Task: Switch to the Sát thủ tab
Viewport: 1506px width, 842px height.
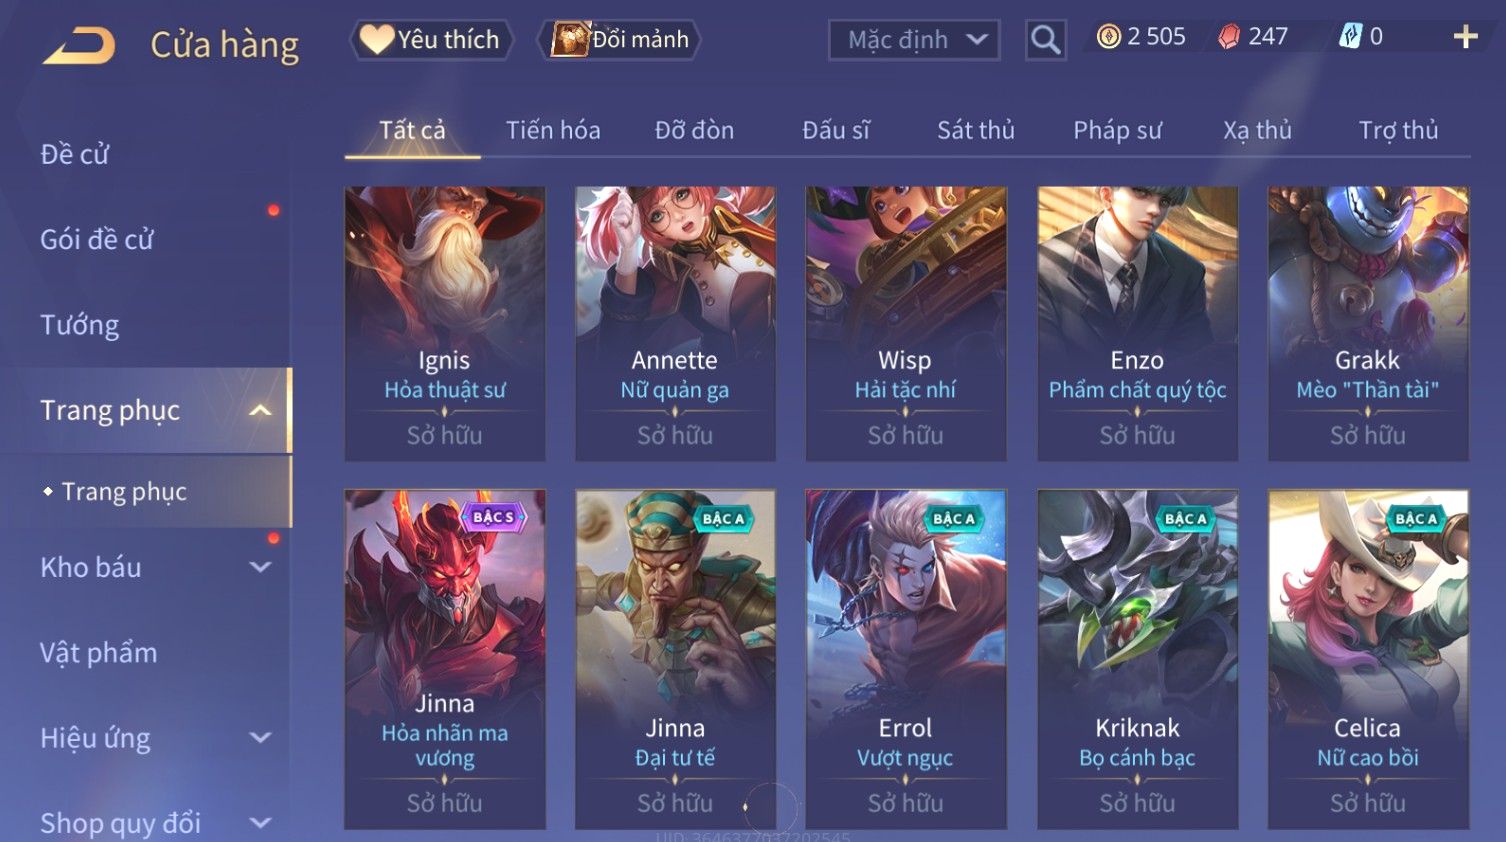Action: pyautogui.click(x=975, y=130)
